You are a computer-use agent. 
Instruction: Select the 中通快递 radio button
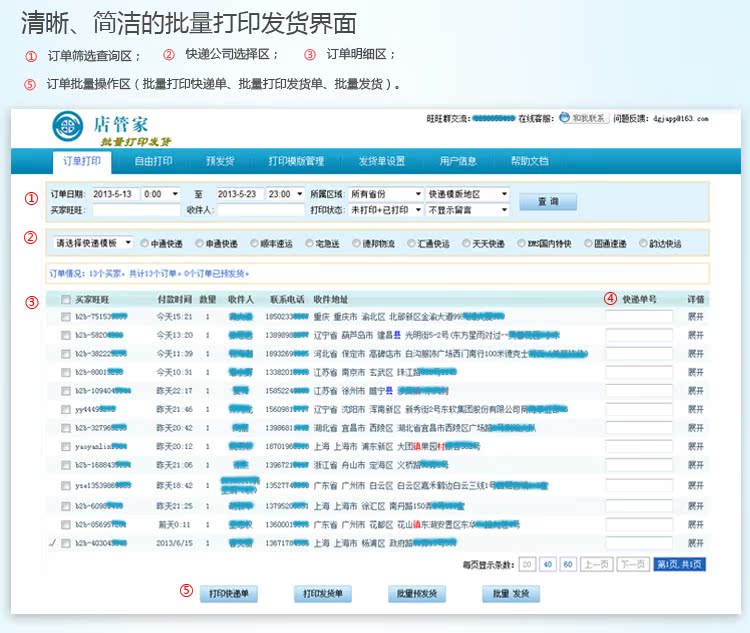click(x=144, y=244)
